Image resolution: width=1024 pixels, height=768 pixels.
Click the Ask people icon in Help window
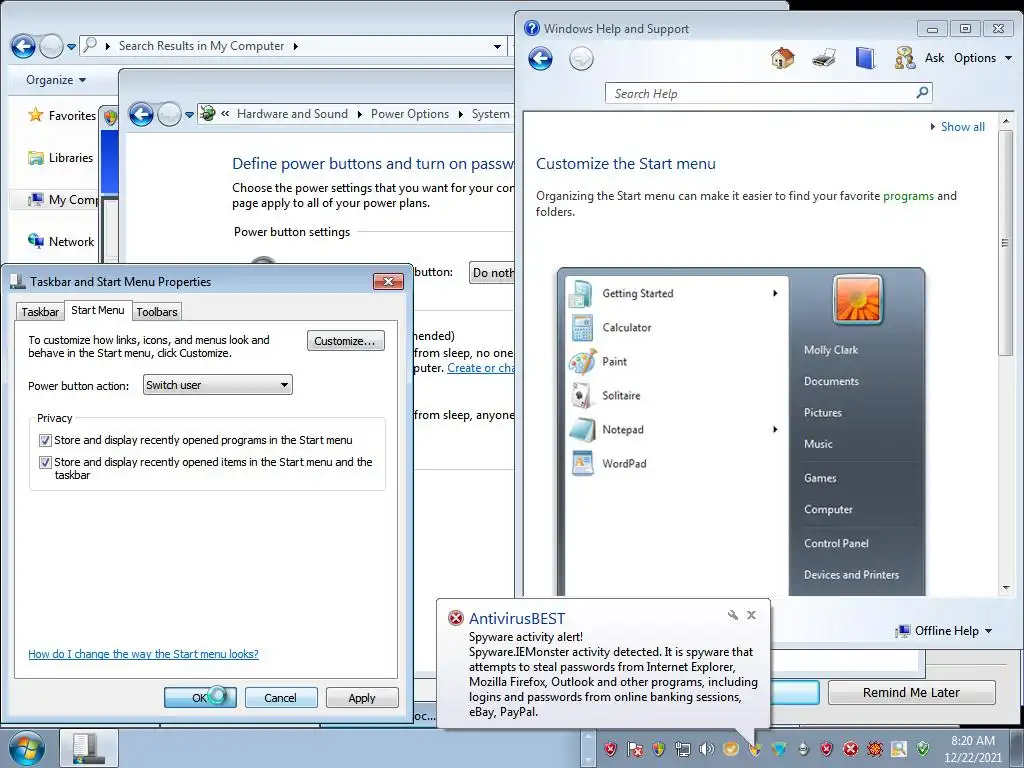point(904,58)
